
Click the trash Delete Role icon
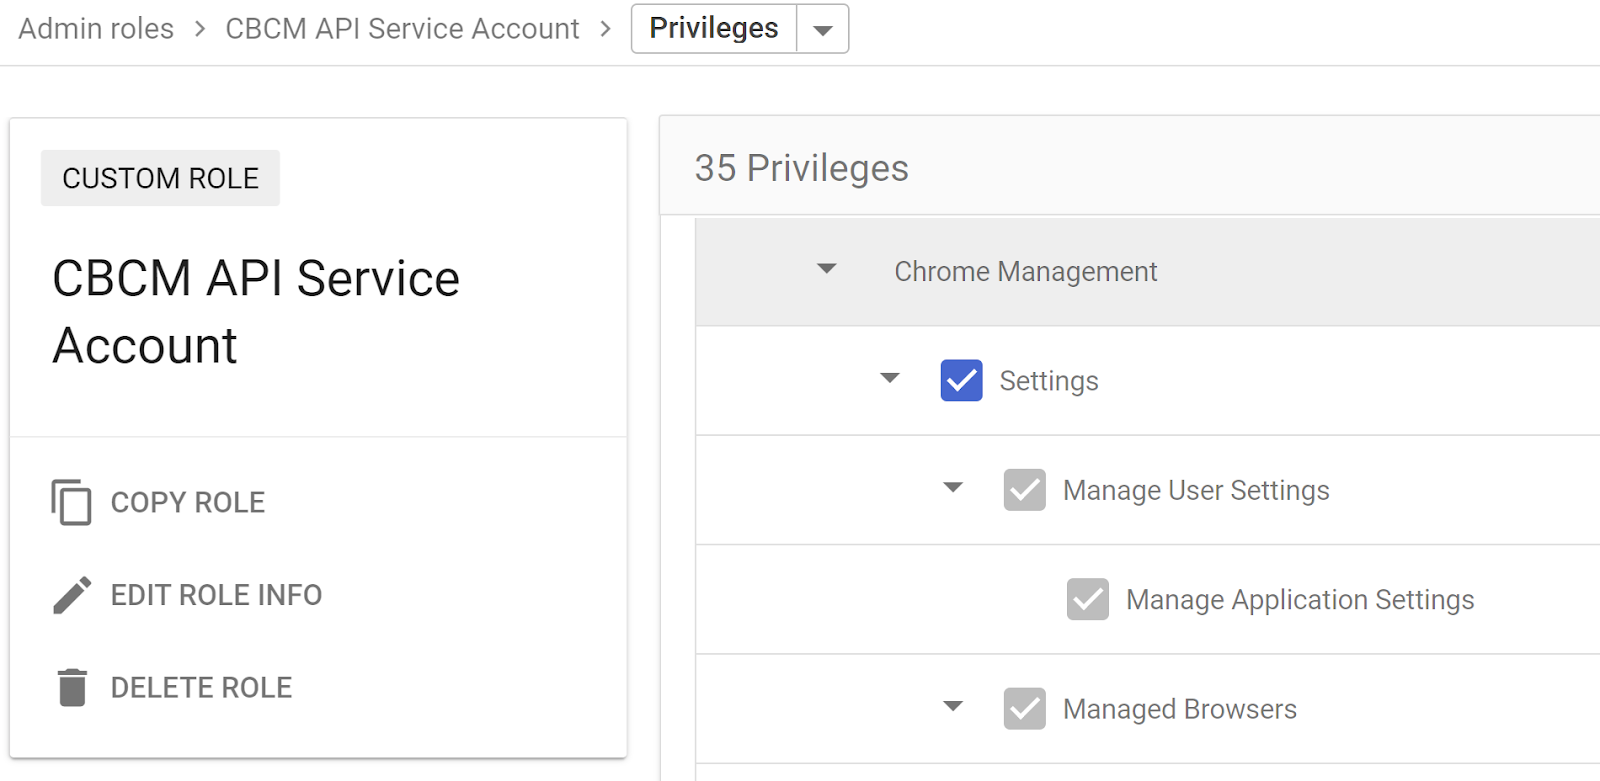[72, 687]
